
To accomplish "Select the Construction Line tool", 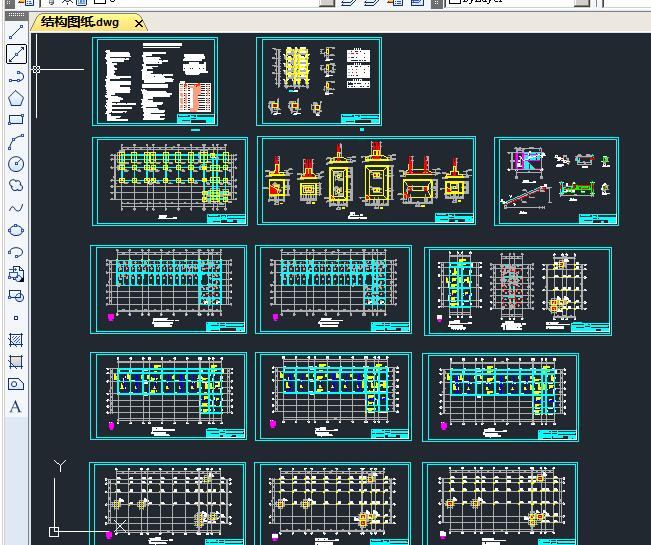I will coord(16,54).
